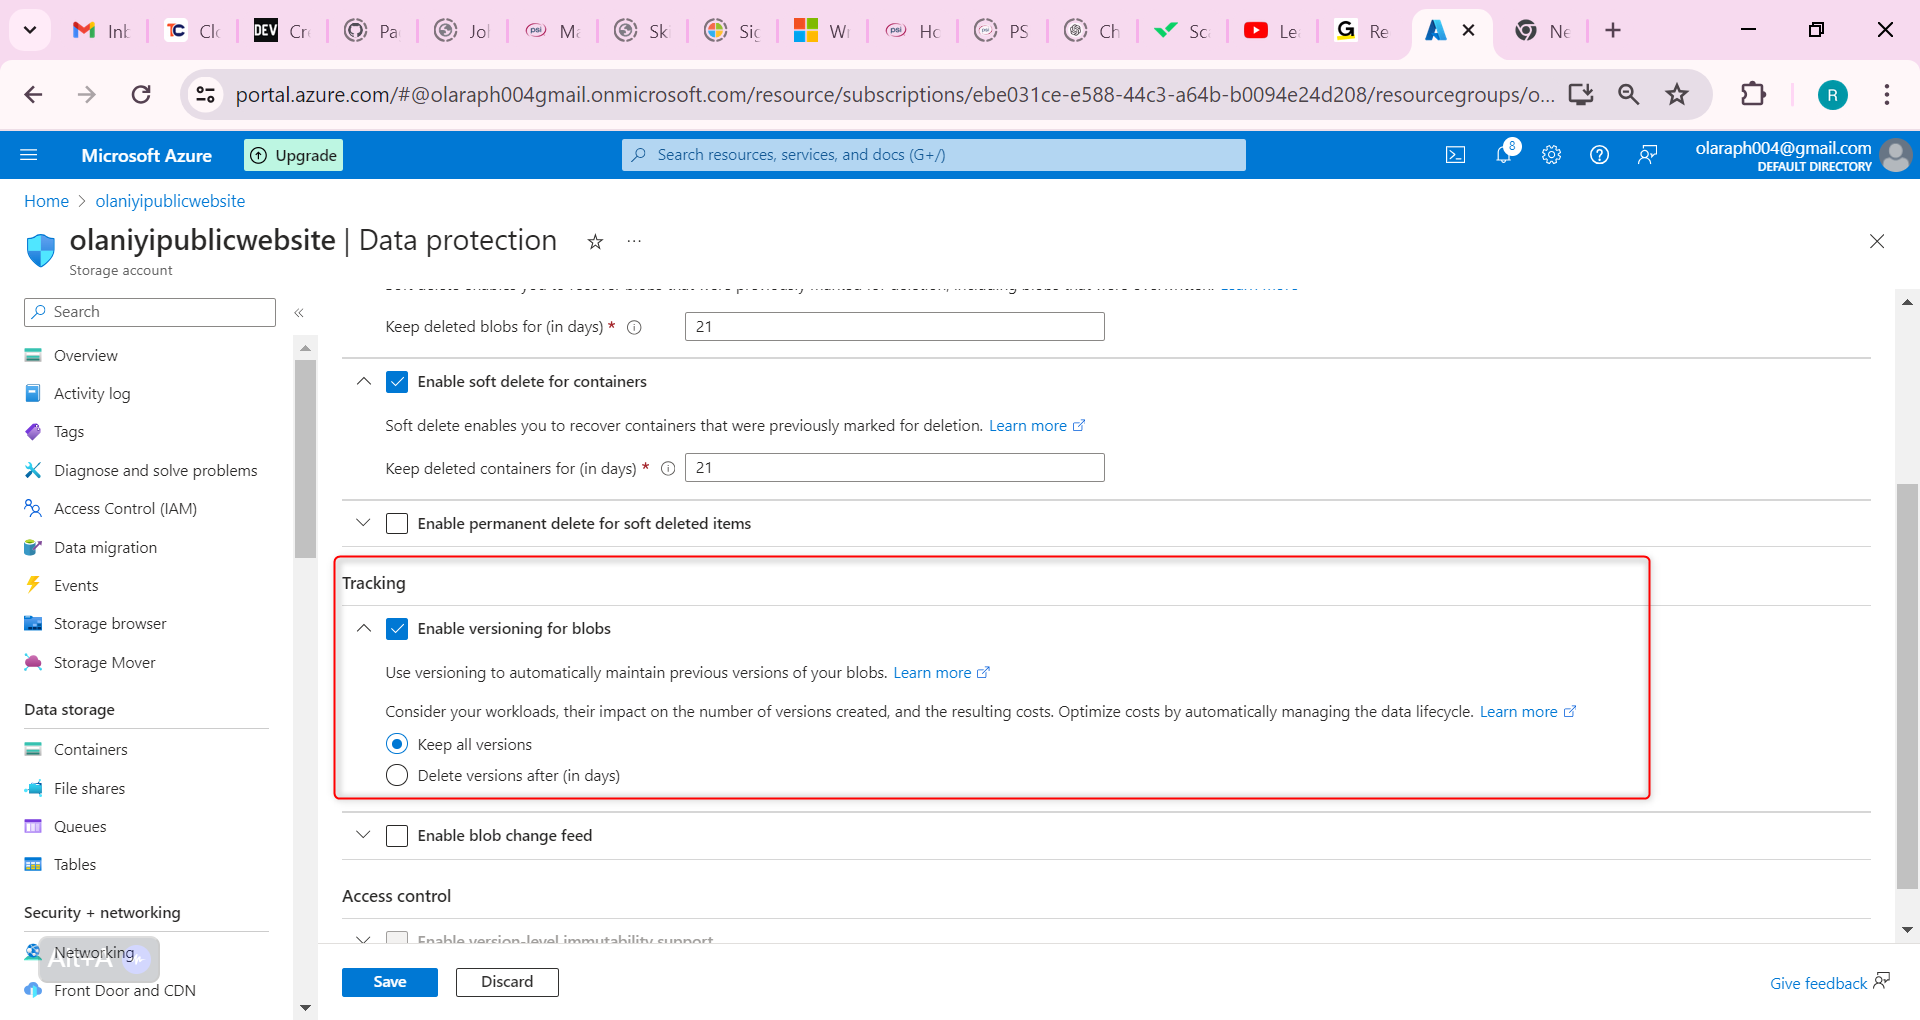Open the portal hamburger menu
The image size is (1920, 1020).
[29, 155]
